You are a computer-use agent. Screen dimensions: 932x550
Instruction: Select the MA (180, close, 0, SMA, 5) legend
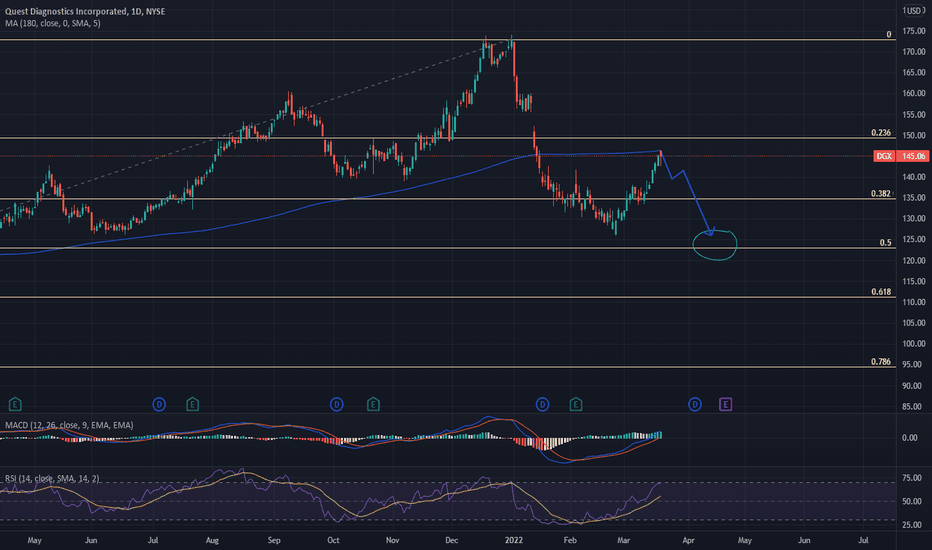point(52,23)
